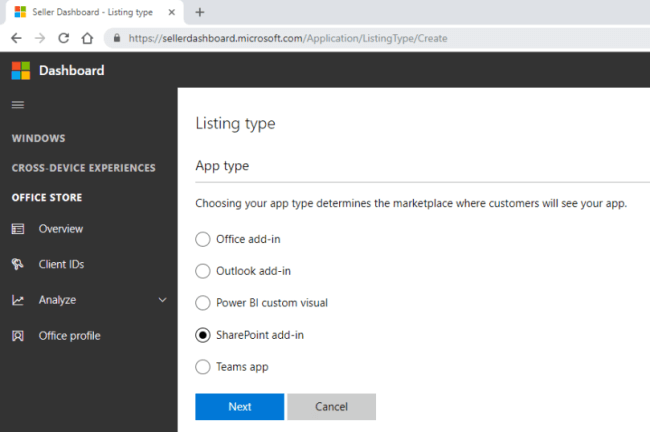This screenshot has height=432, width=650.
Task: Go to Overview in sidebar
Action: pyautogui.click(x=61, y=229)
